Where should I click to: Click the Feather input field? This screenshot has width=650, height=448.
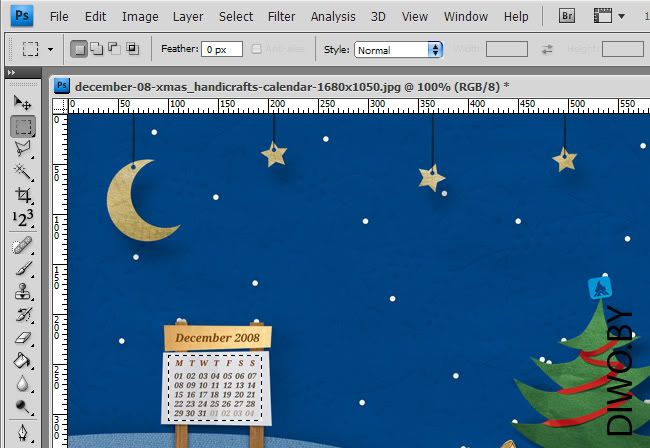click(x=222, y=49)
